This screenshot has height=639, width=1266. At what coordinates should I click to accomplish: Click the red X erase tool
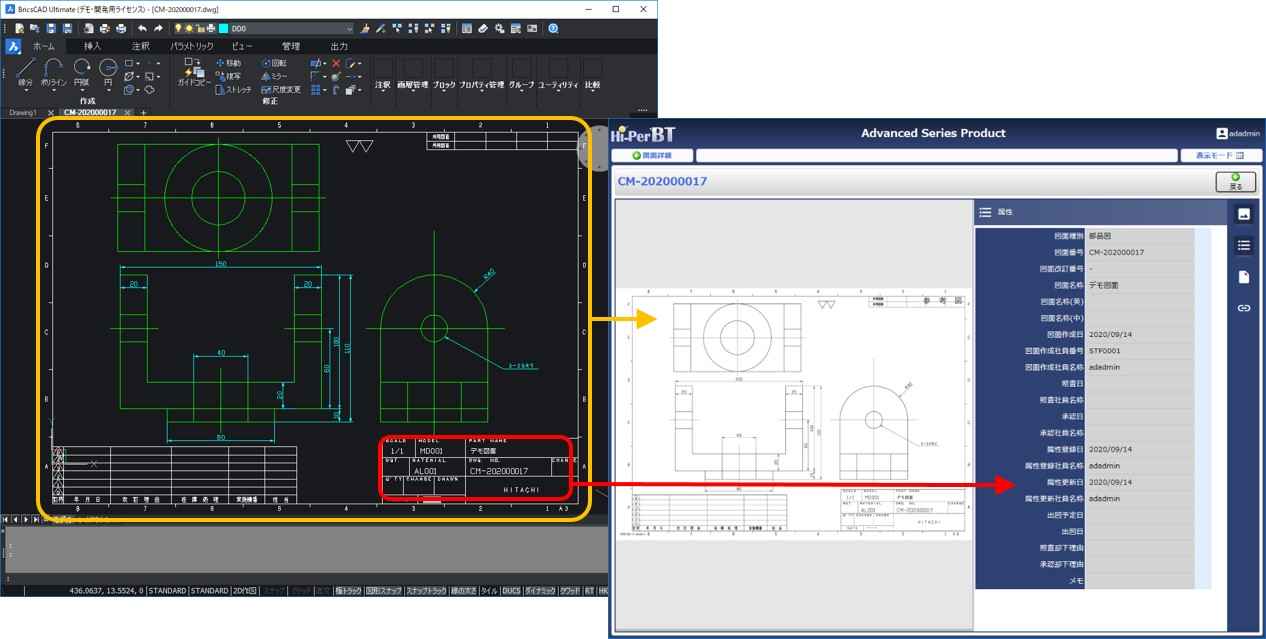point(336,63)
